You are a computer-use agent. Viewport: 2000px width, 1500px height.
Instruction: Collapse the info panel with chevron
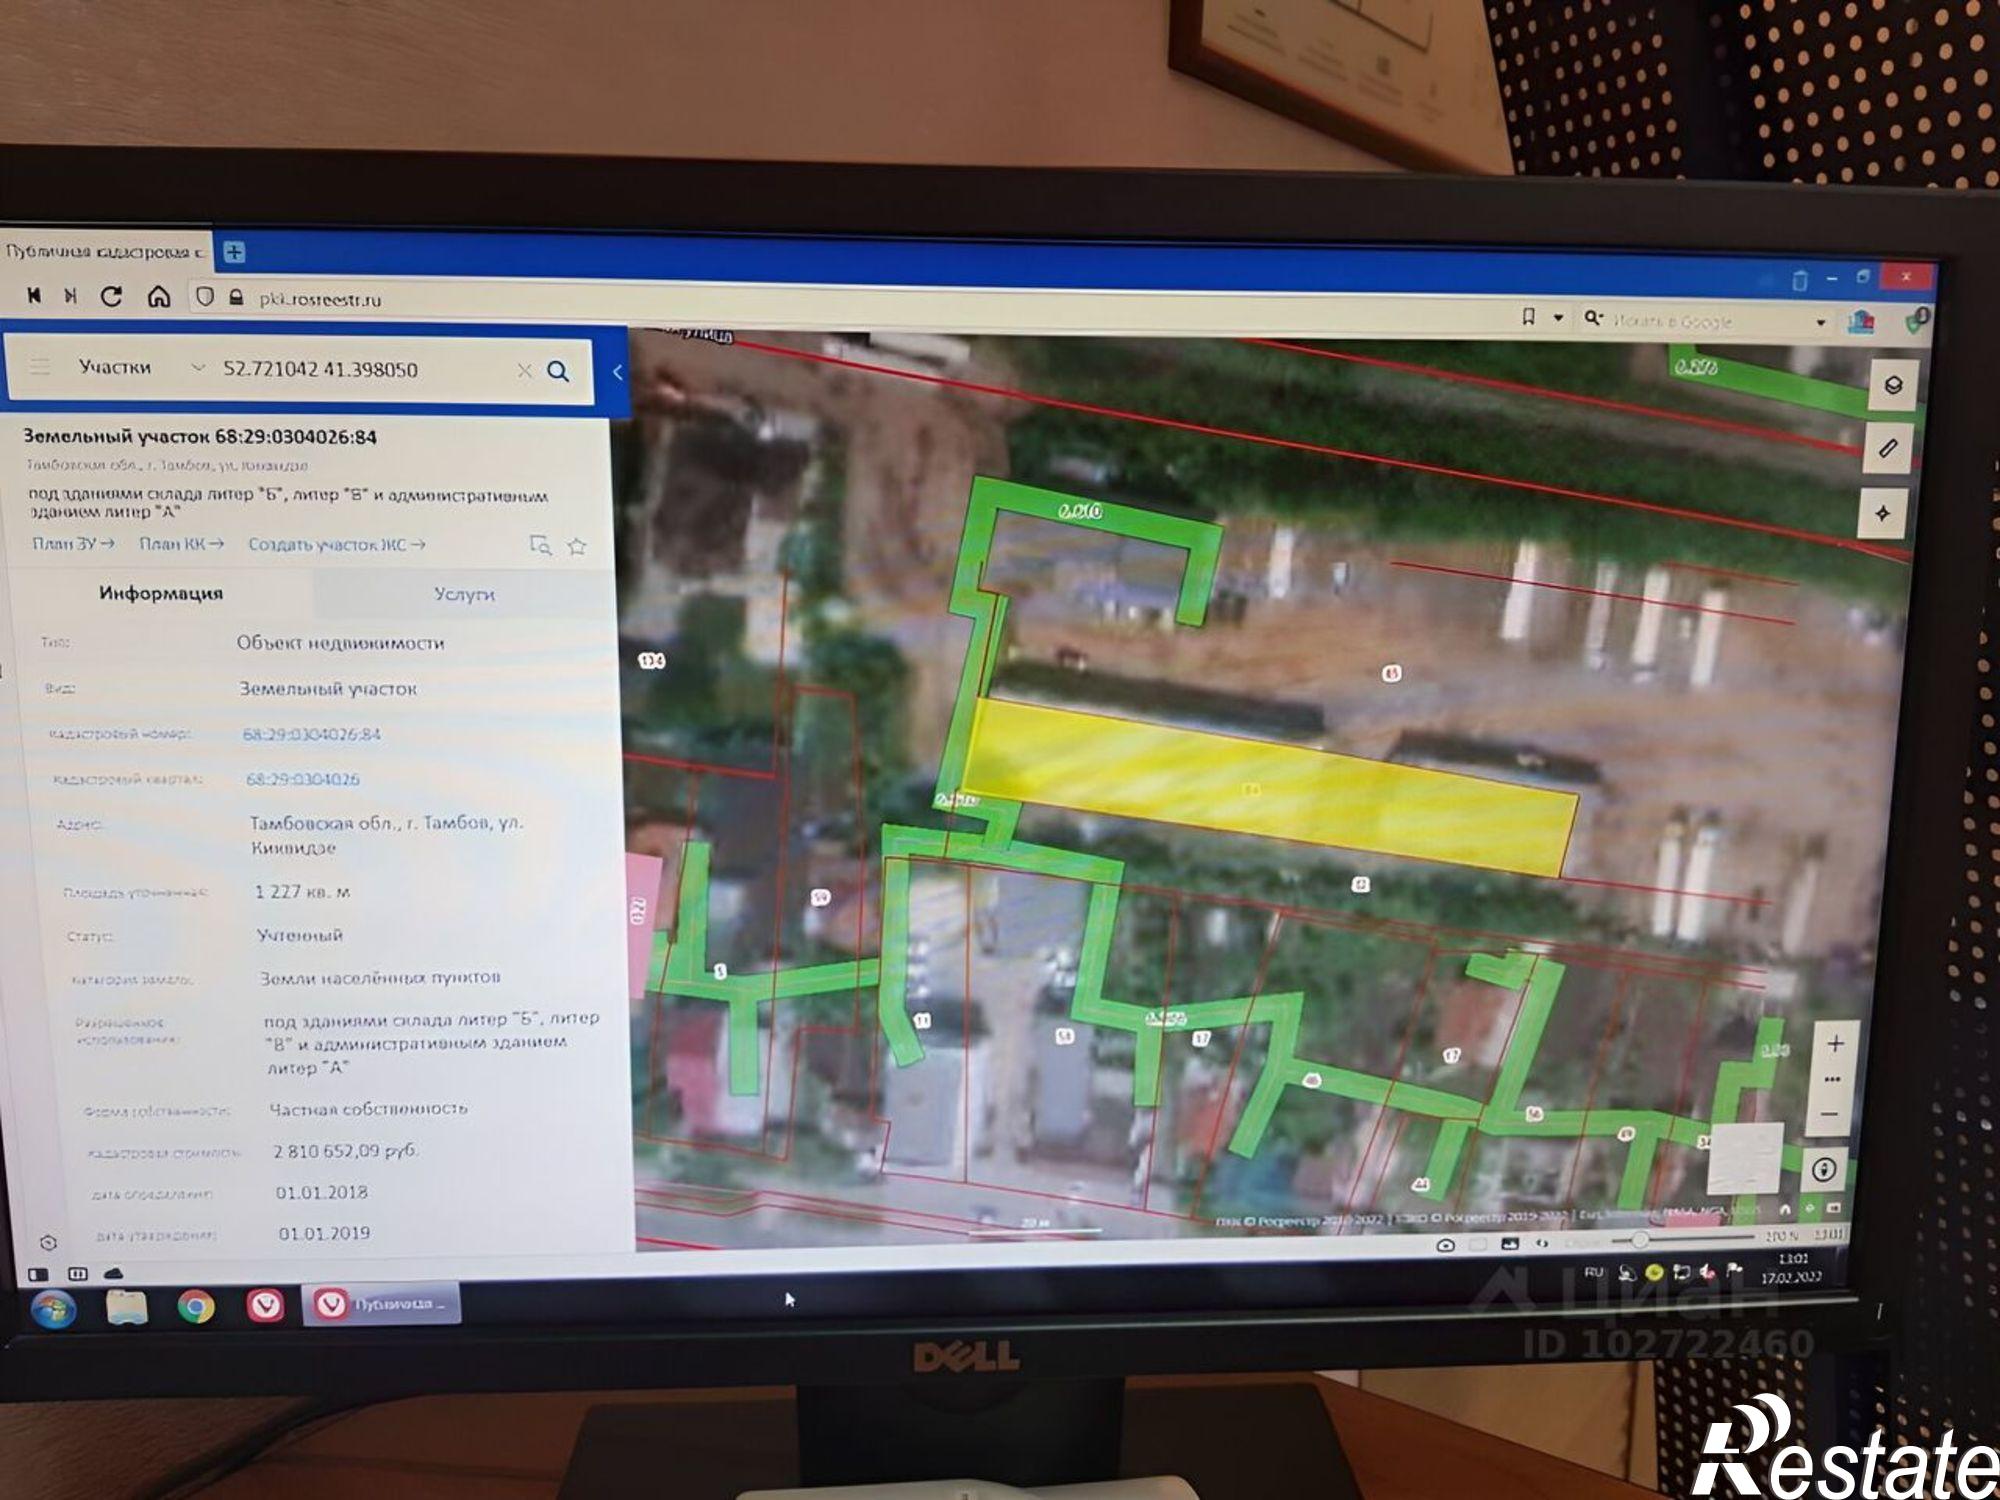(x=617, y=373)
